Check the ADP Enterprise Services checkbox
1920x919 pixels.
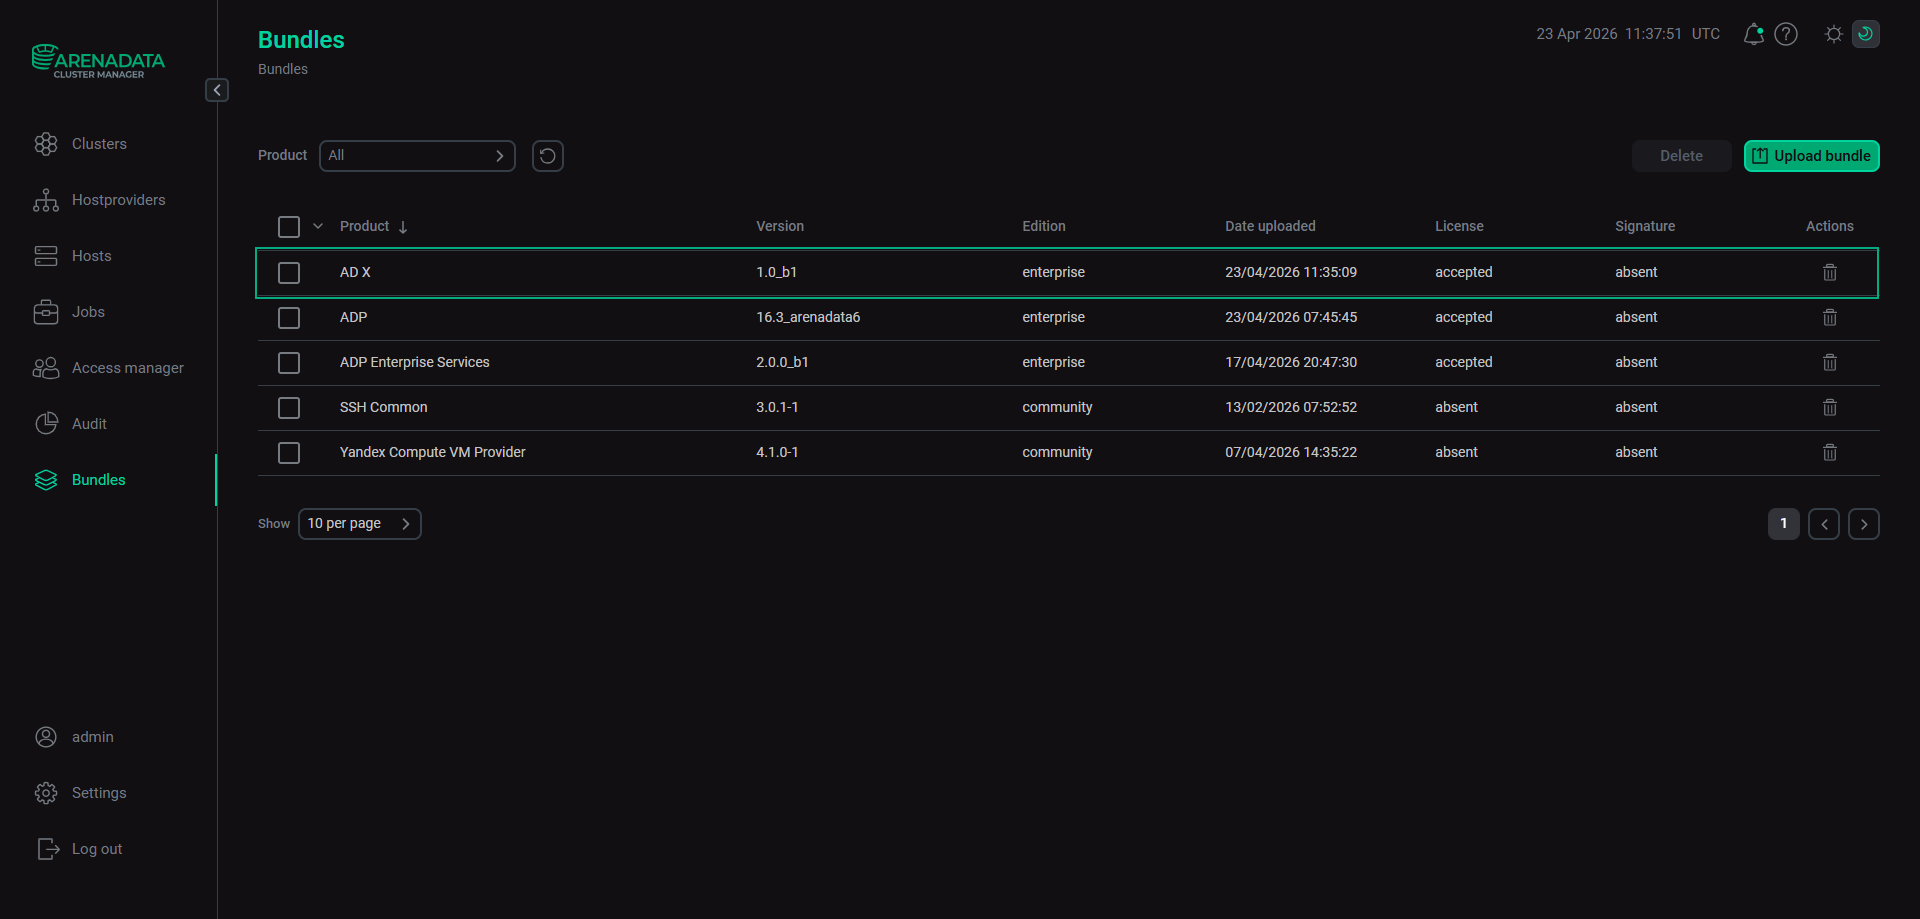(x=289, y=363)
